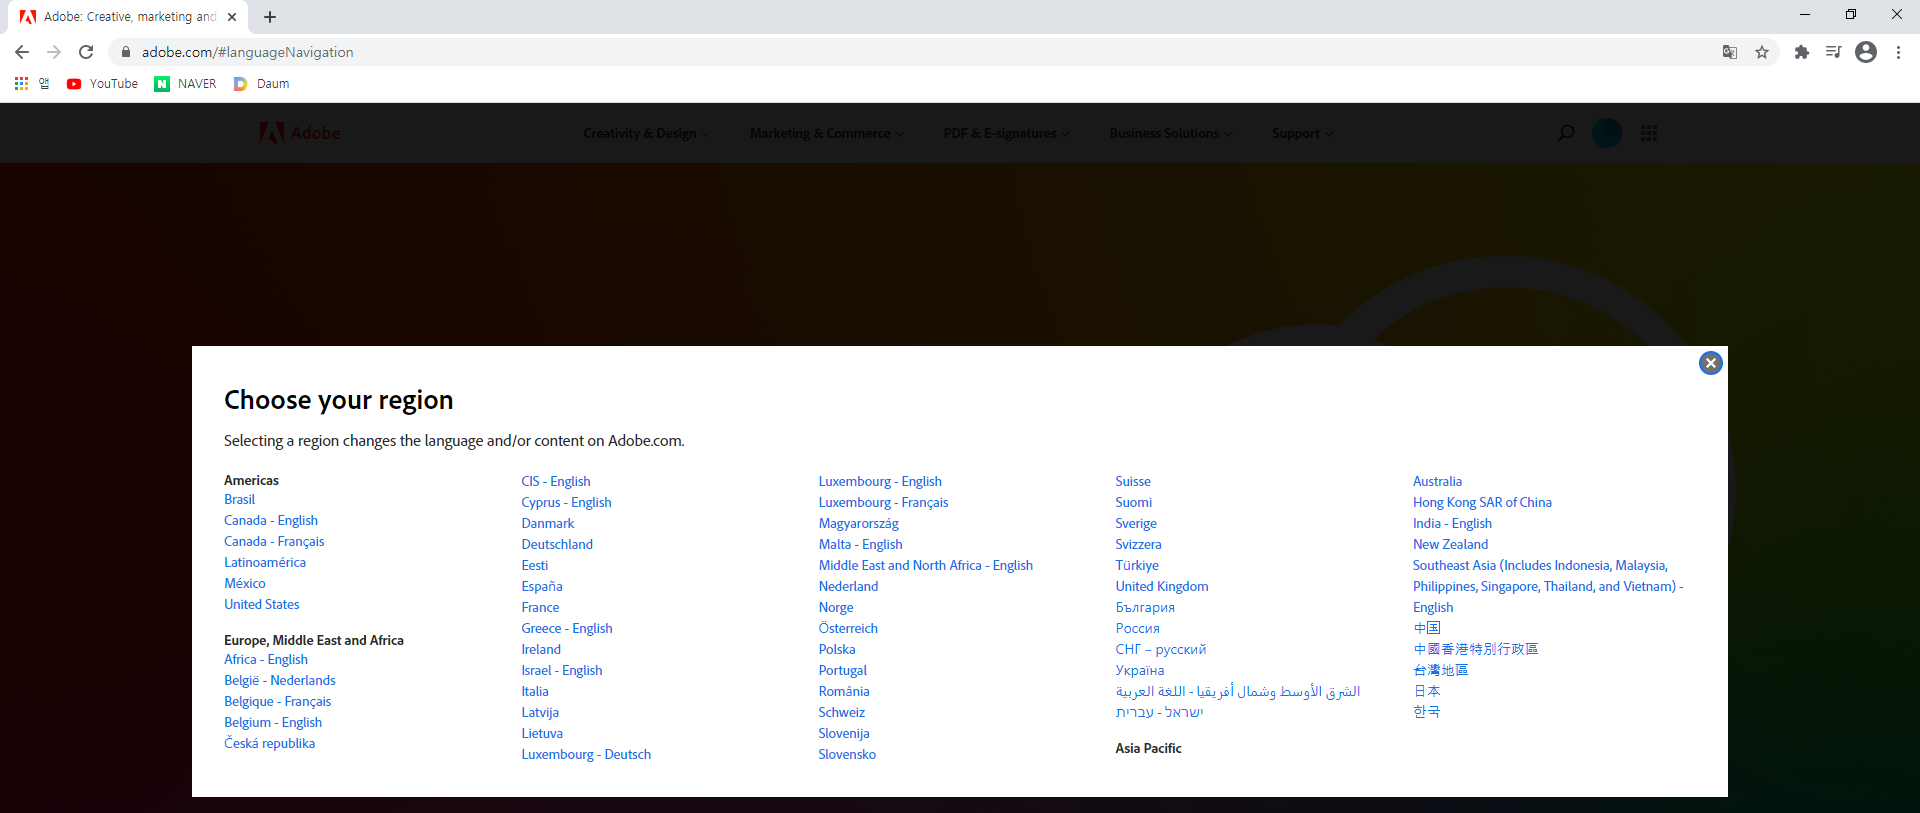Select España region
Image resolution: width=1920 pixels, height=813 pixels.
pos(542,587)
